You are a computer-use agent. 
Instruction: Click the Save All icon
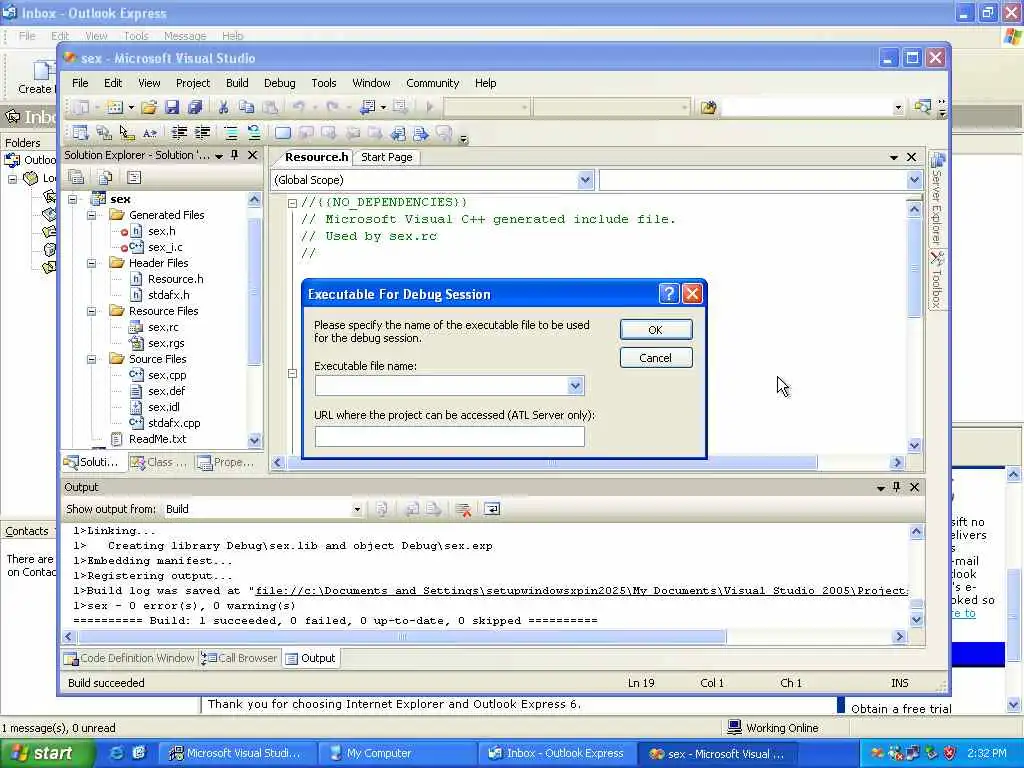(x=195, y=107)
